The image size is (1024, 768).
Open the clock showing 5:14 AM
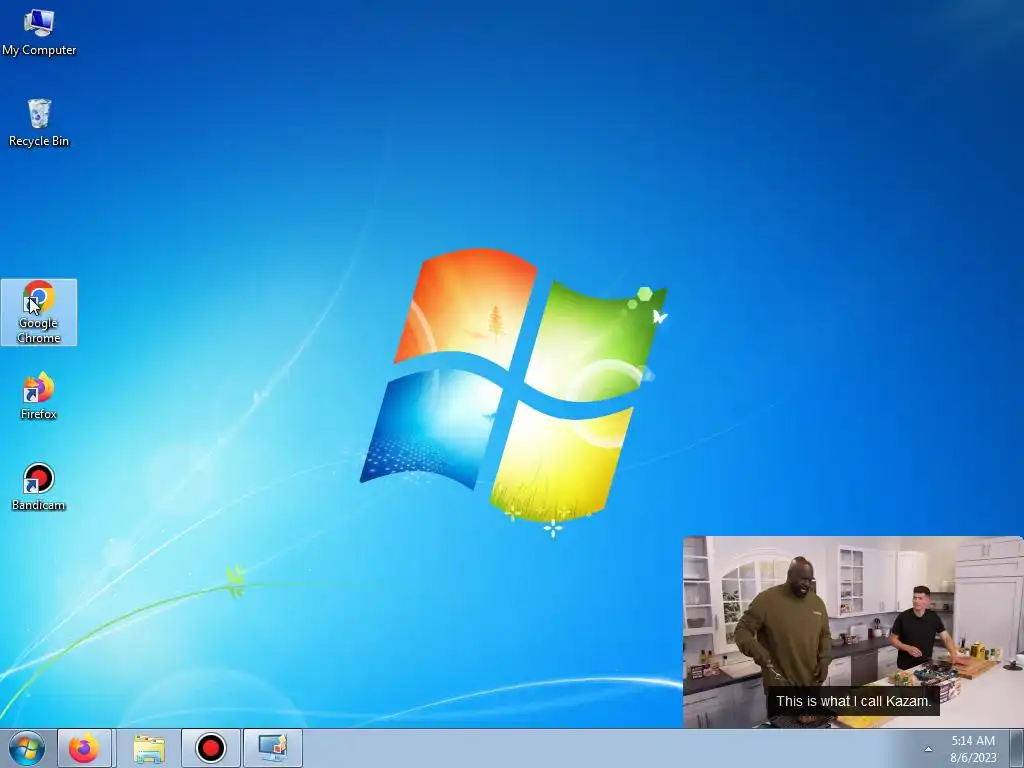[x=973, y=749]
